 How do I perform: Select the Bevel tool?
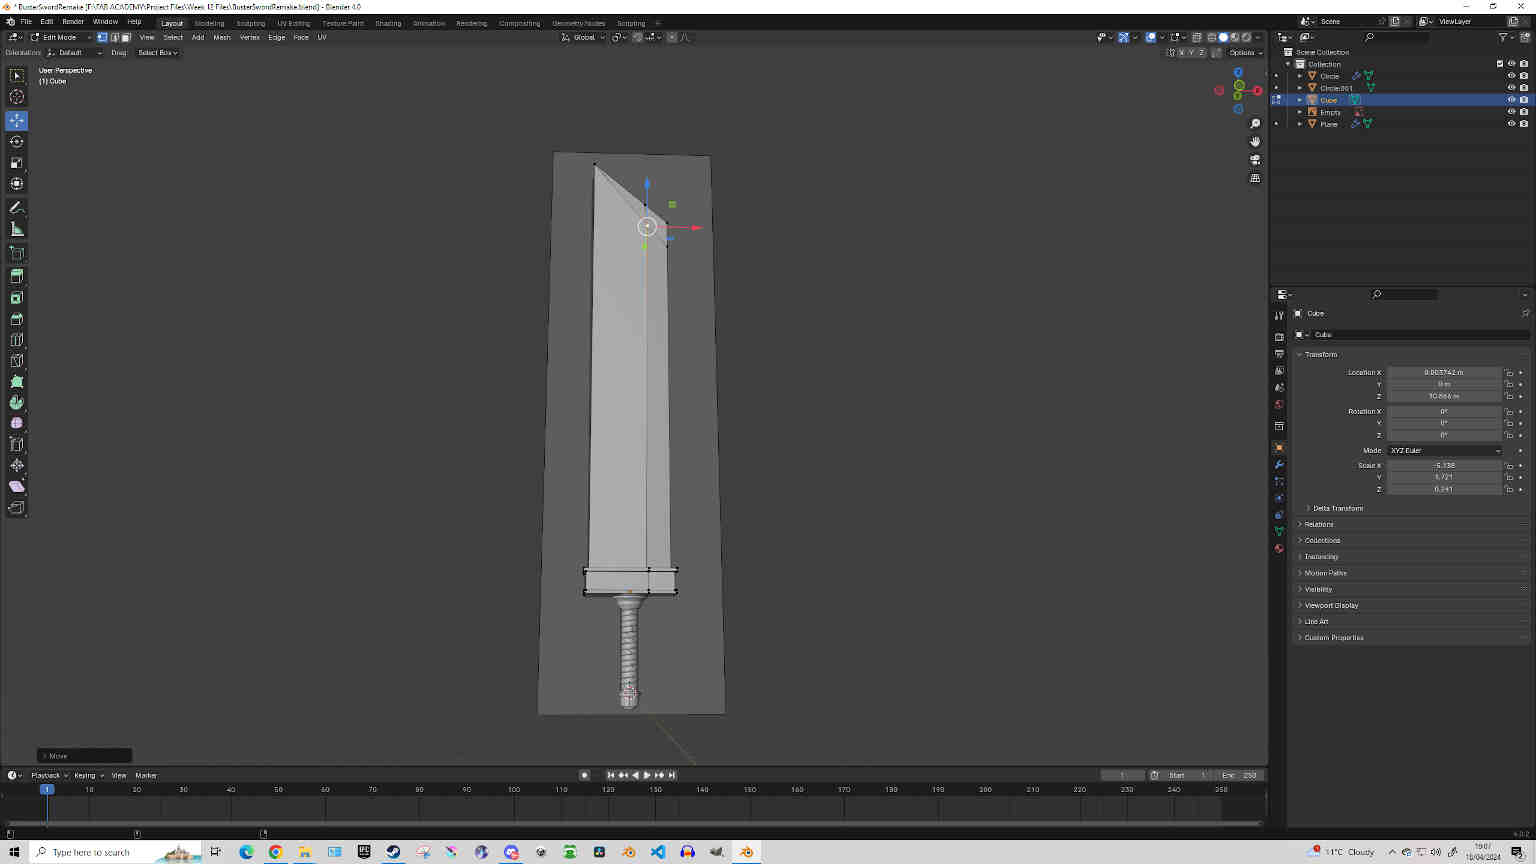pos(16,319)
